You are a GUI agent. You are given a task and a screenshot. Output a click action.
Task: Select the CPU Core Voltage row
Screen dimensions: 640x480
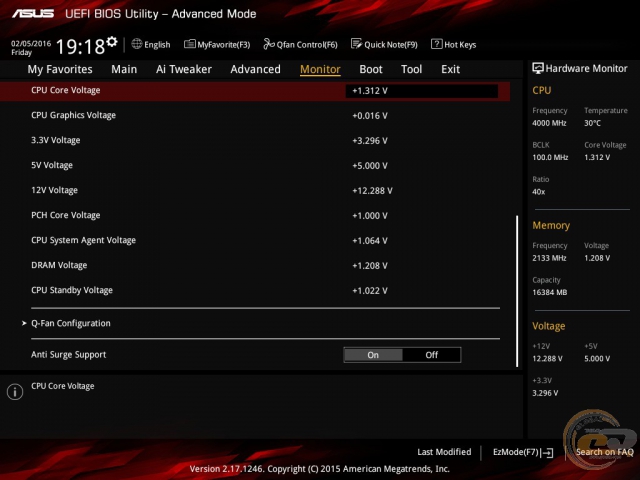255,91
